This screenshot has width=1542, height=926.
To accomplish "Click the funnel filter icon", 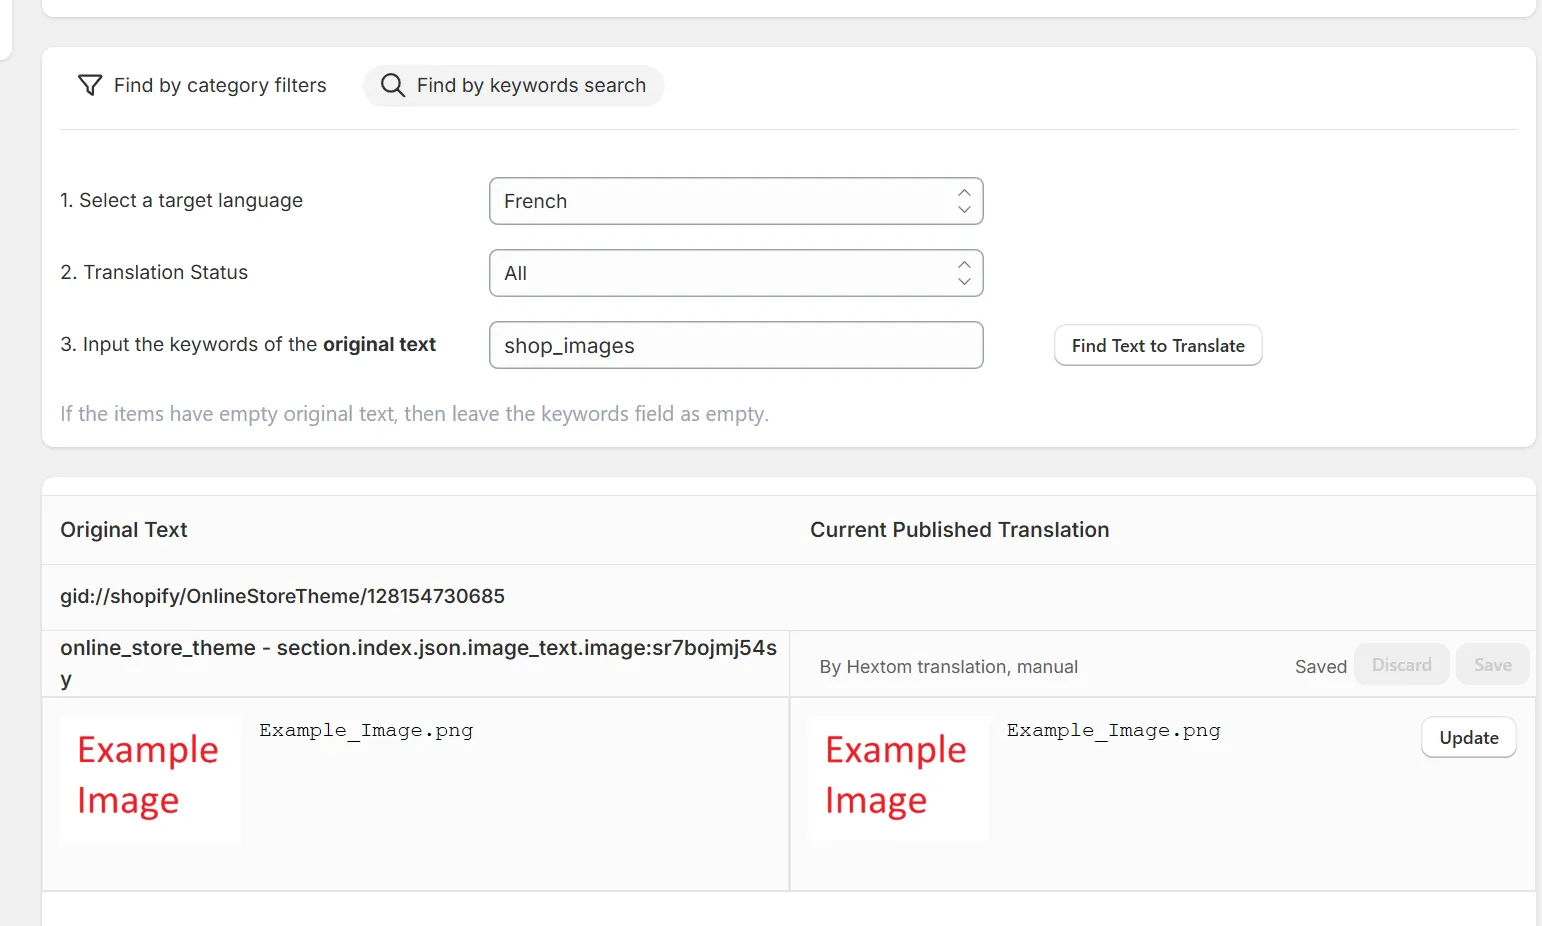I will (90, 86).
